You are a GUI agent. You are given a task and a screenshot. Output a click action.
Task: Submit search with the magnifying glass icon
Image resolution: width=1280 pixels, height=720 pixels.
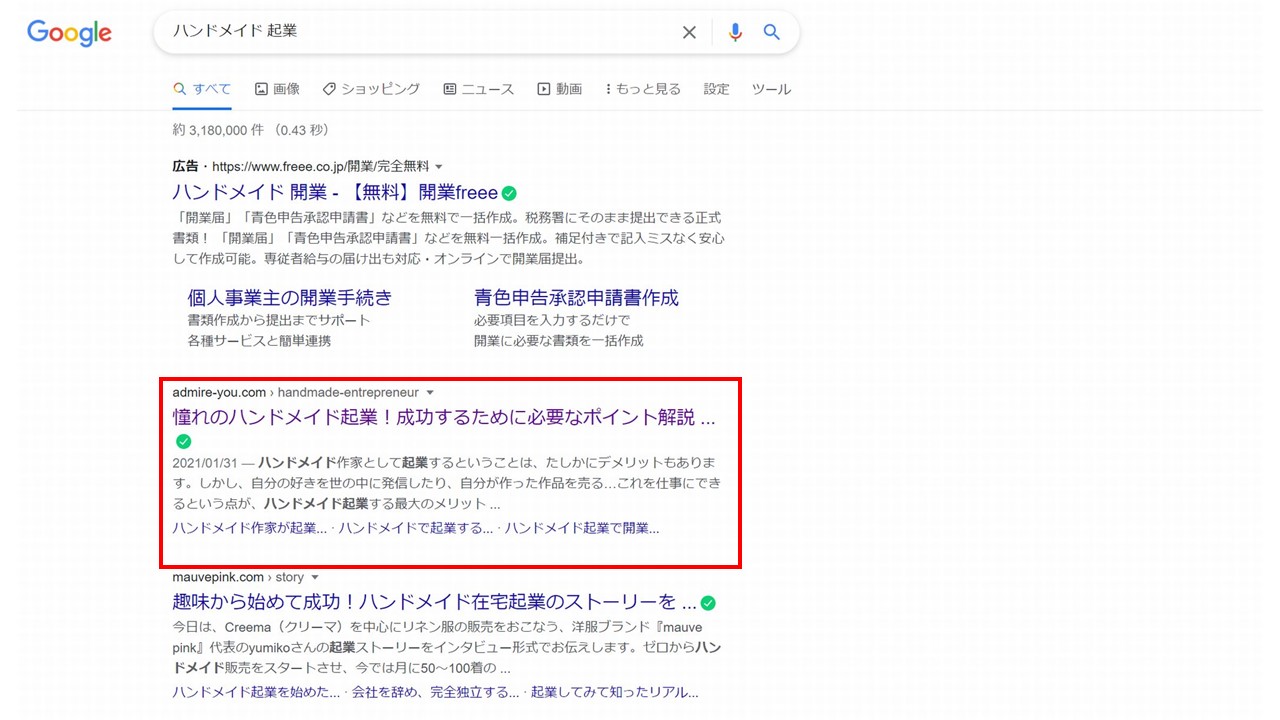[771, 32]
